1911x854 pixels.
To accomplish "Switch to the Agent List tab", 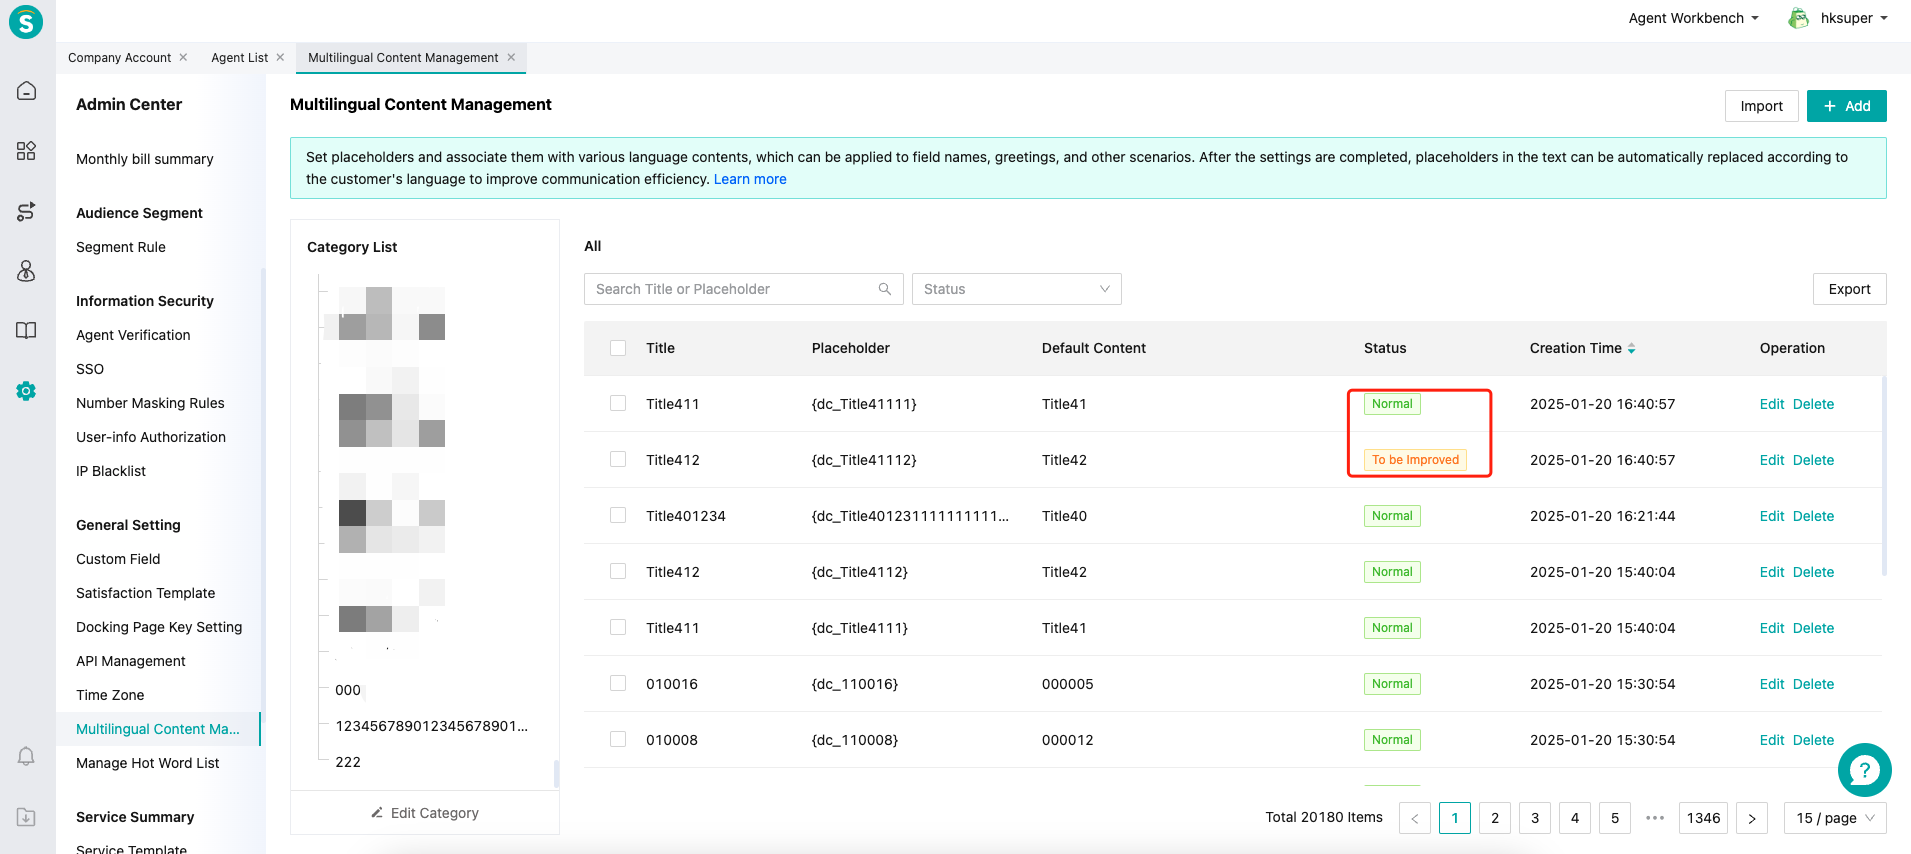I will point(239,58).
